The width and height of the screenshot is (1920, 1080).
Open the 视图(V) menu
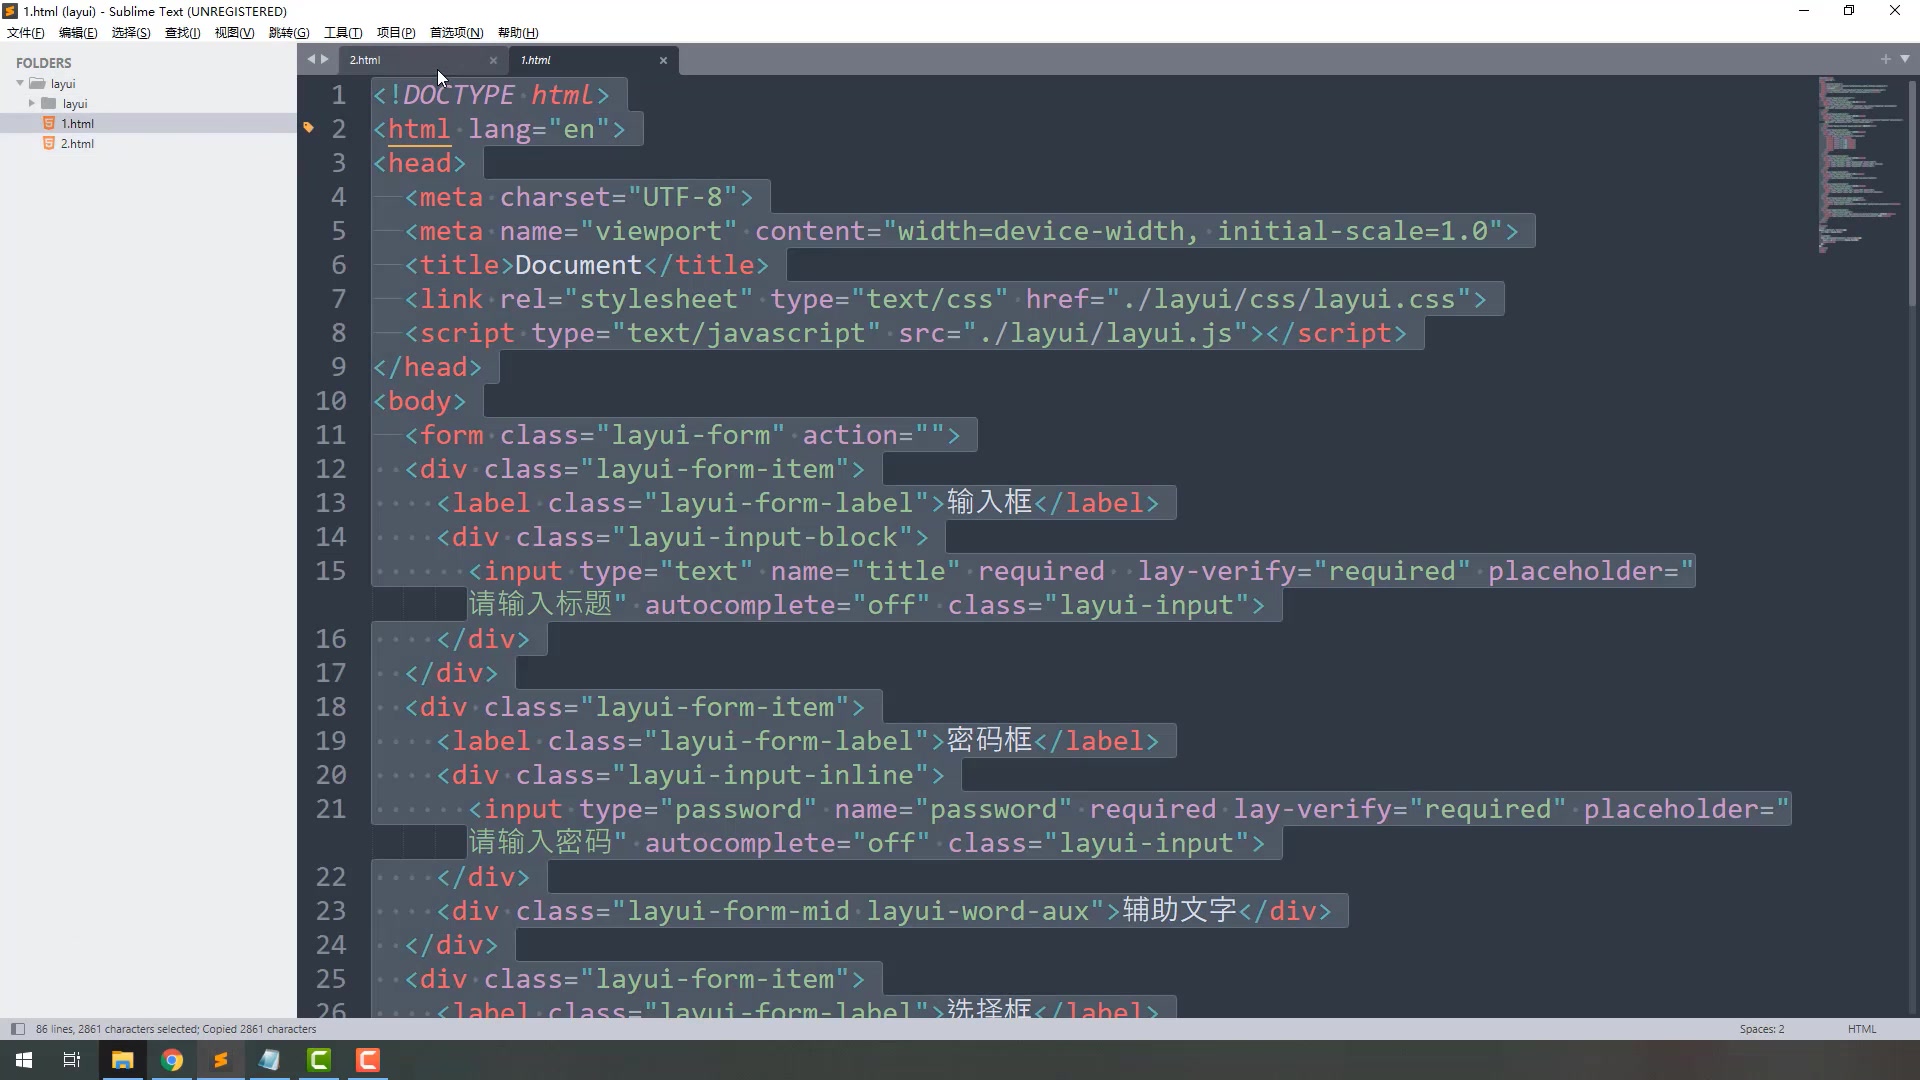coord(234,33)
